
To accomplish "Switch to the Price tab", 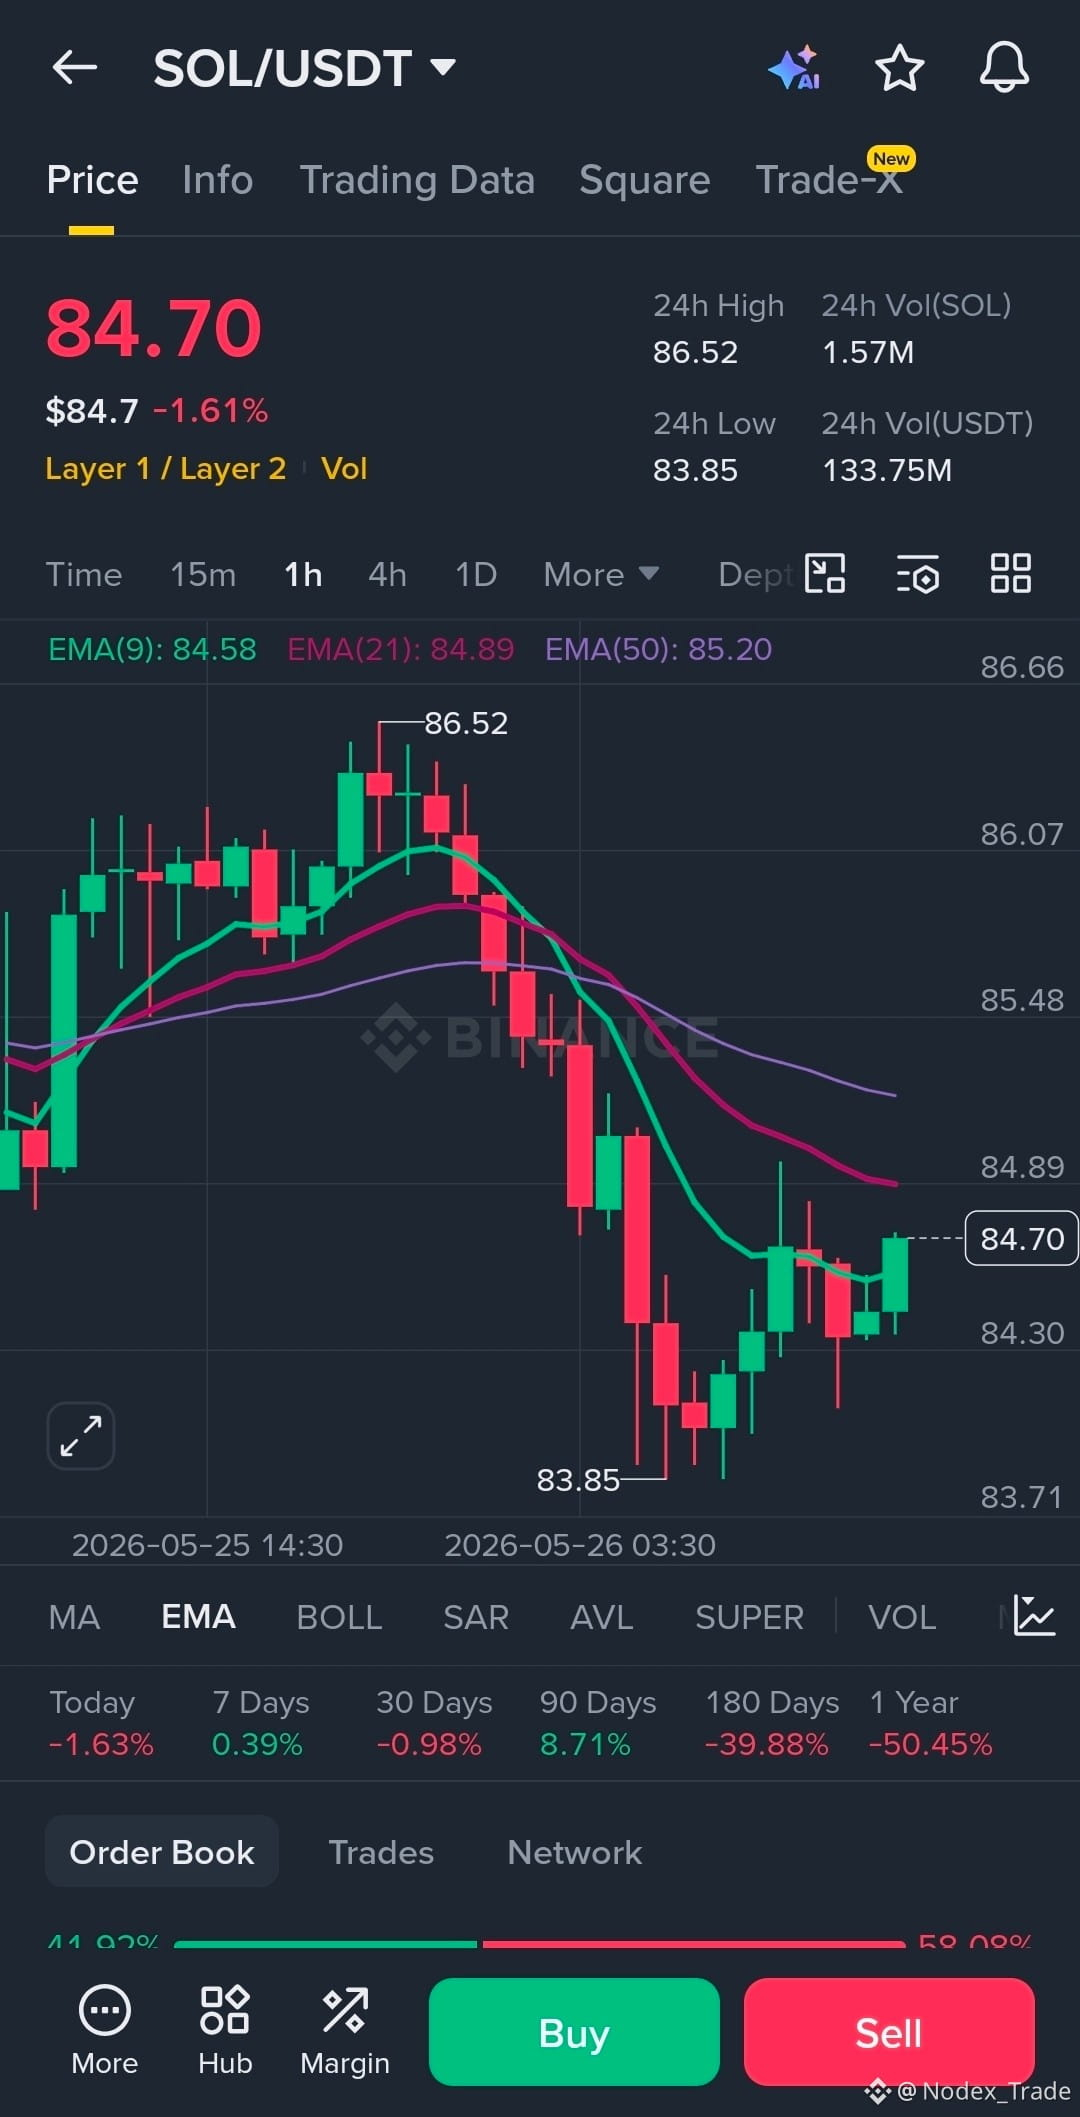I will pyautogui.click(x=92, y=180).
